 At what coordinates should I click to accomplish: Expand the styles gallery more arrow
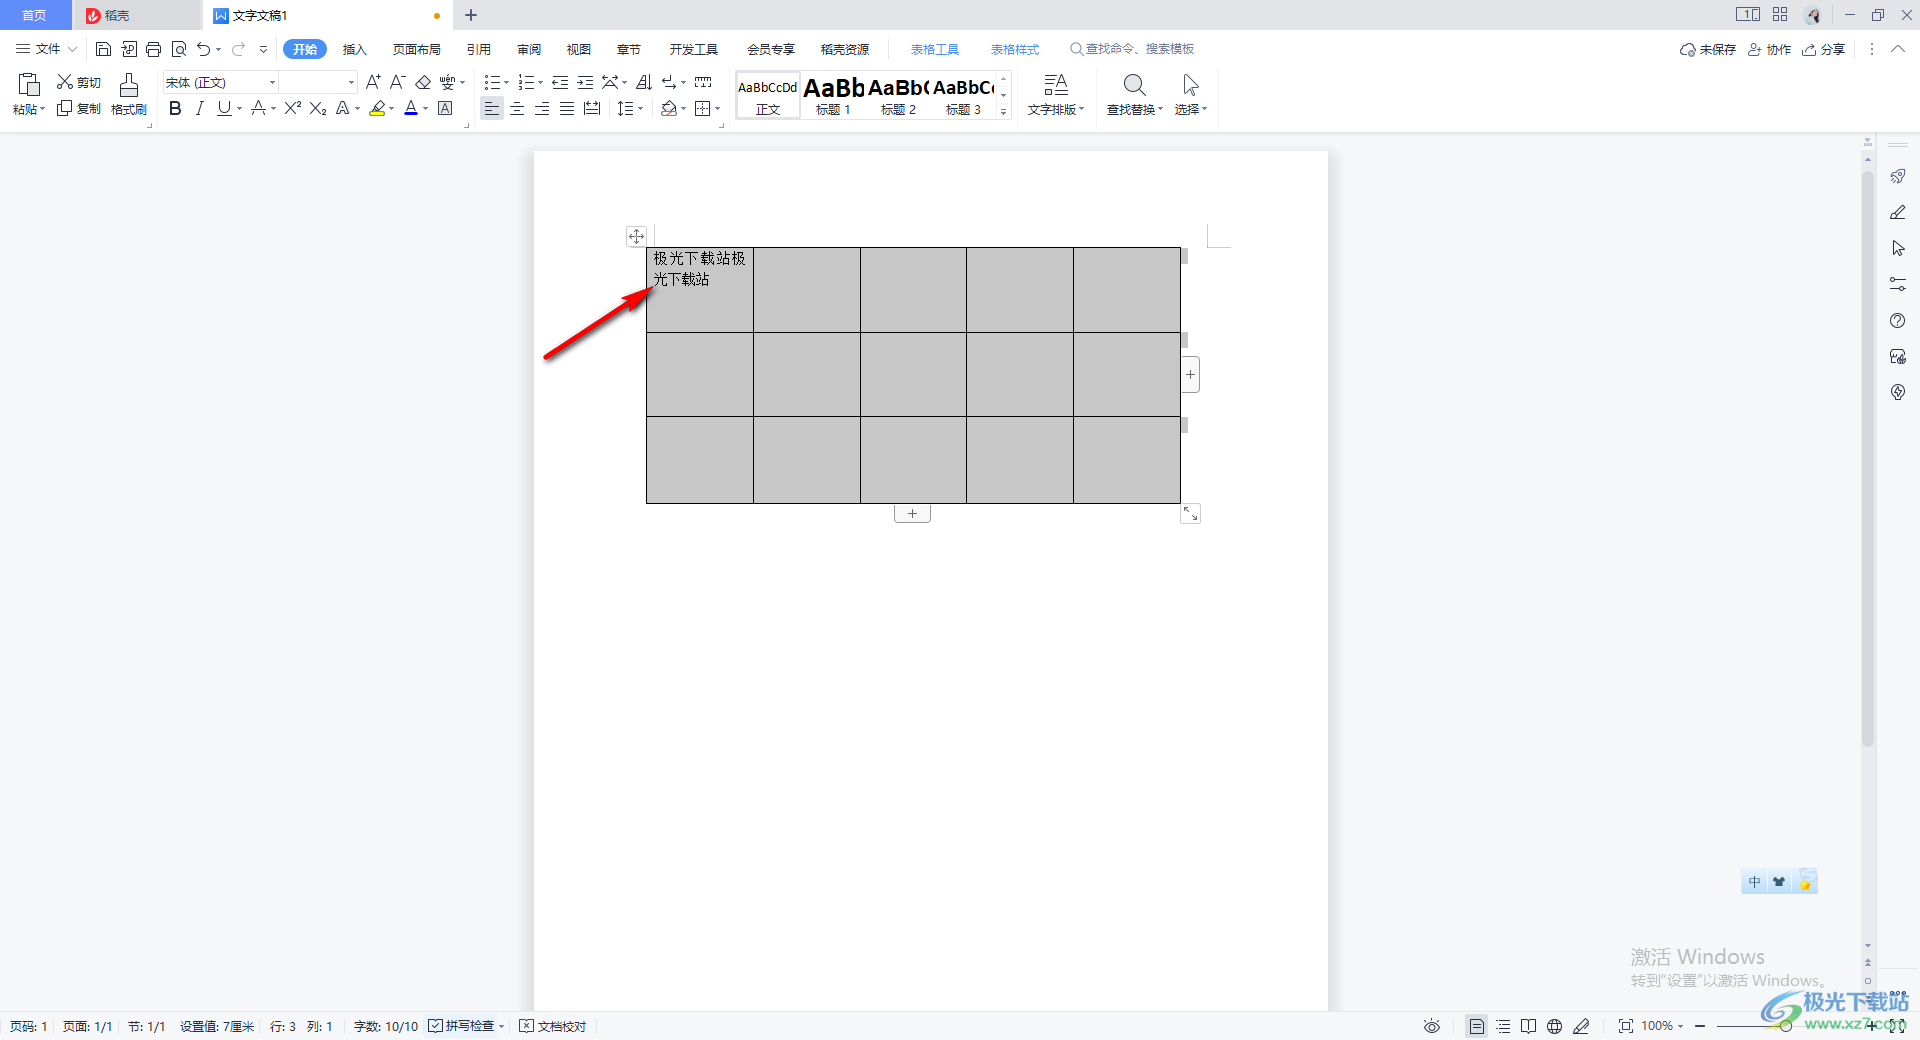[1003, 111]
